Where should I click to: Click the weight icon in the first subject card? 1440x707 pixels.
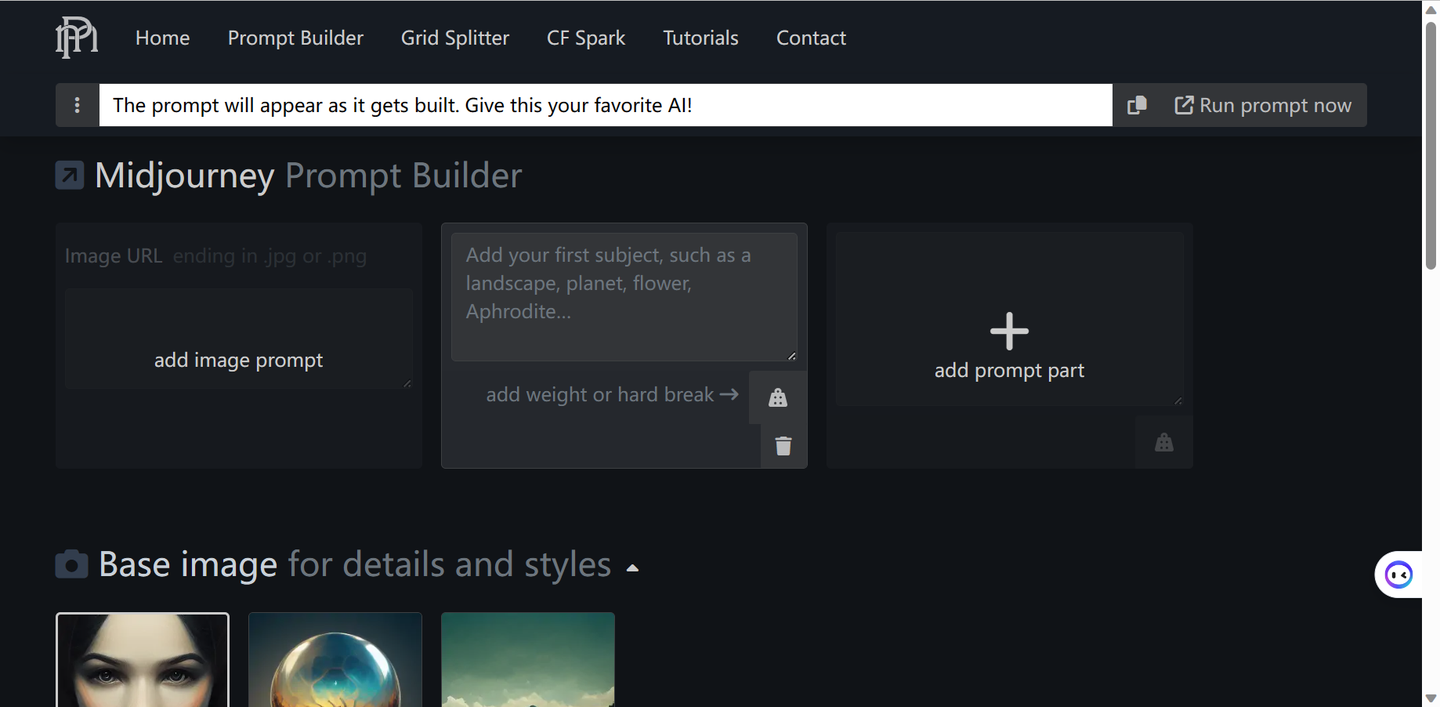tap(778, 398)
